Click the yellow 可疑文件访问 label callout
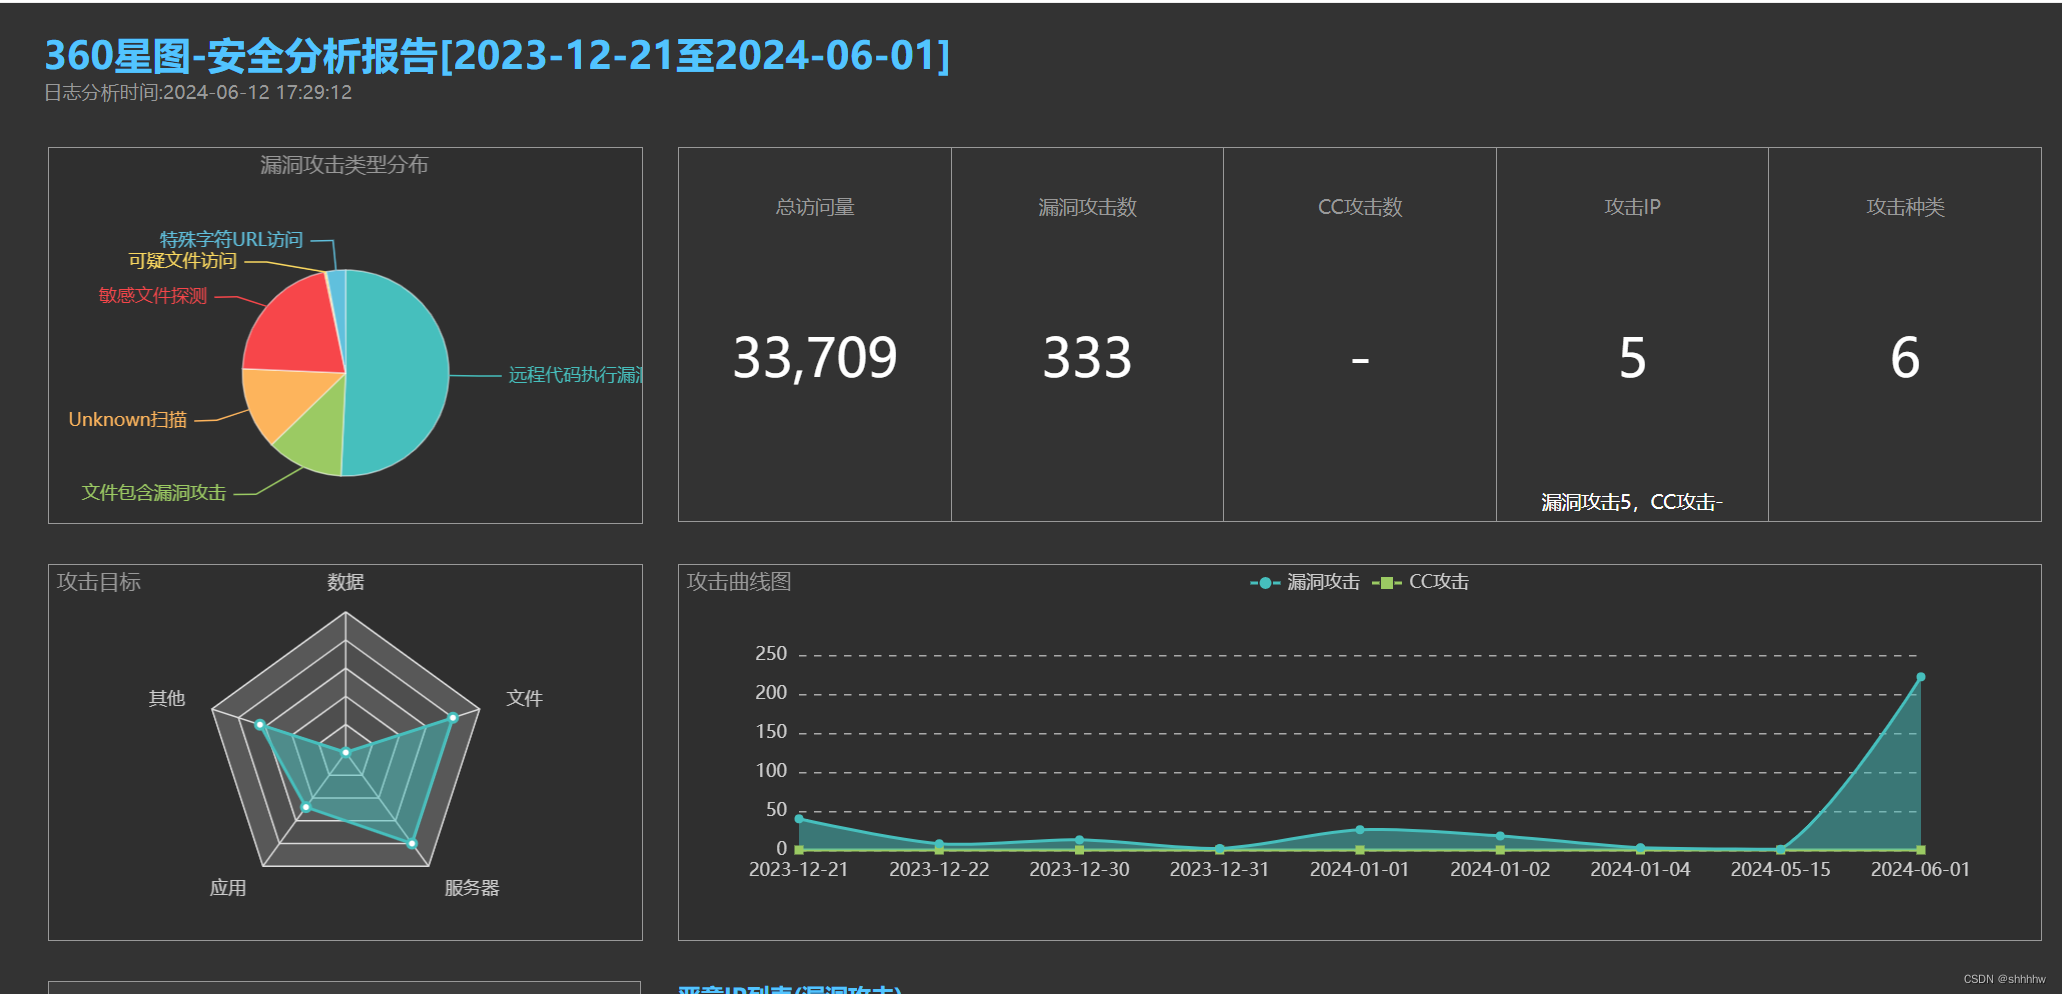 [x=183, y=261]
